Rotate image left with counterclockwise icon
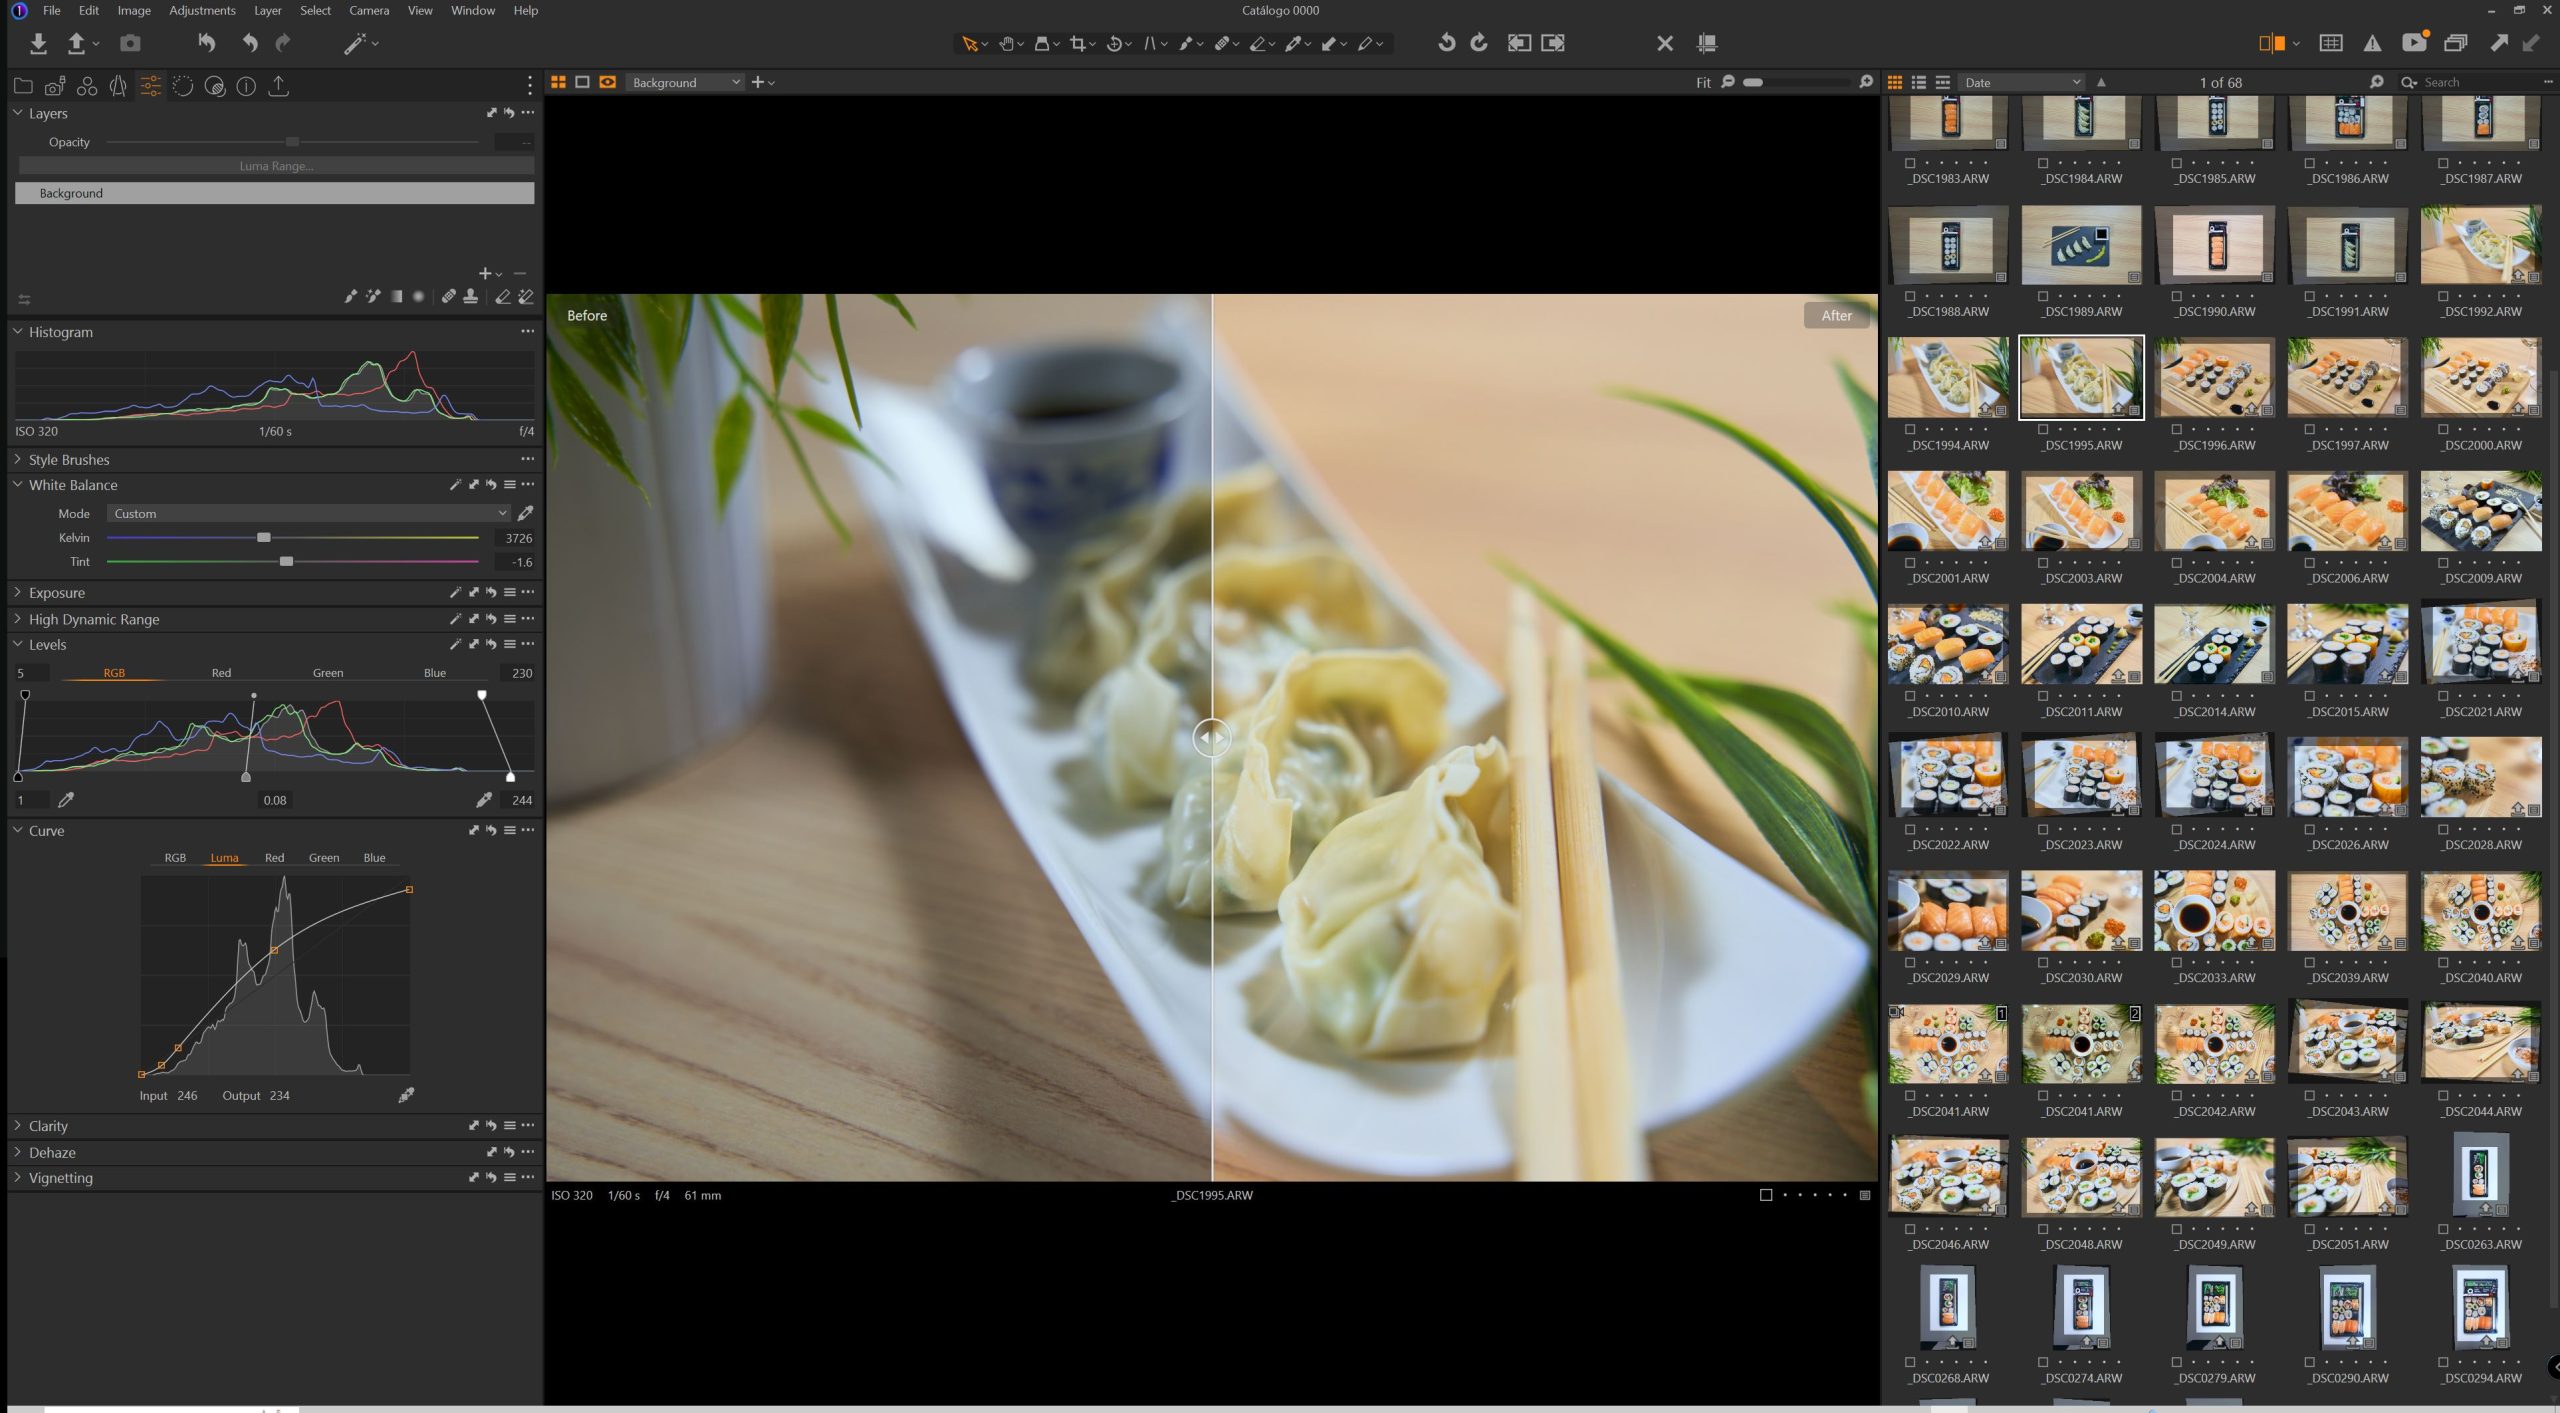Image resolution: width=2560 pixels, height=1413 pixels. pos(1446,43)
